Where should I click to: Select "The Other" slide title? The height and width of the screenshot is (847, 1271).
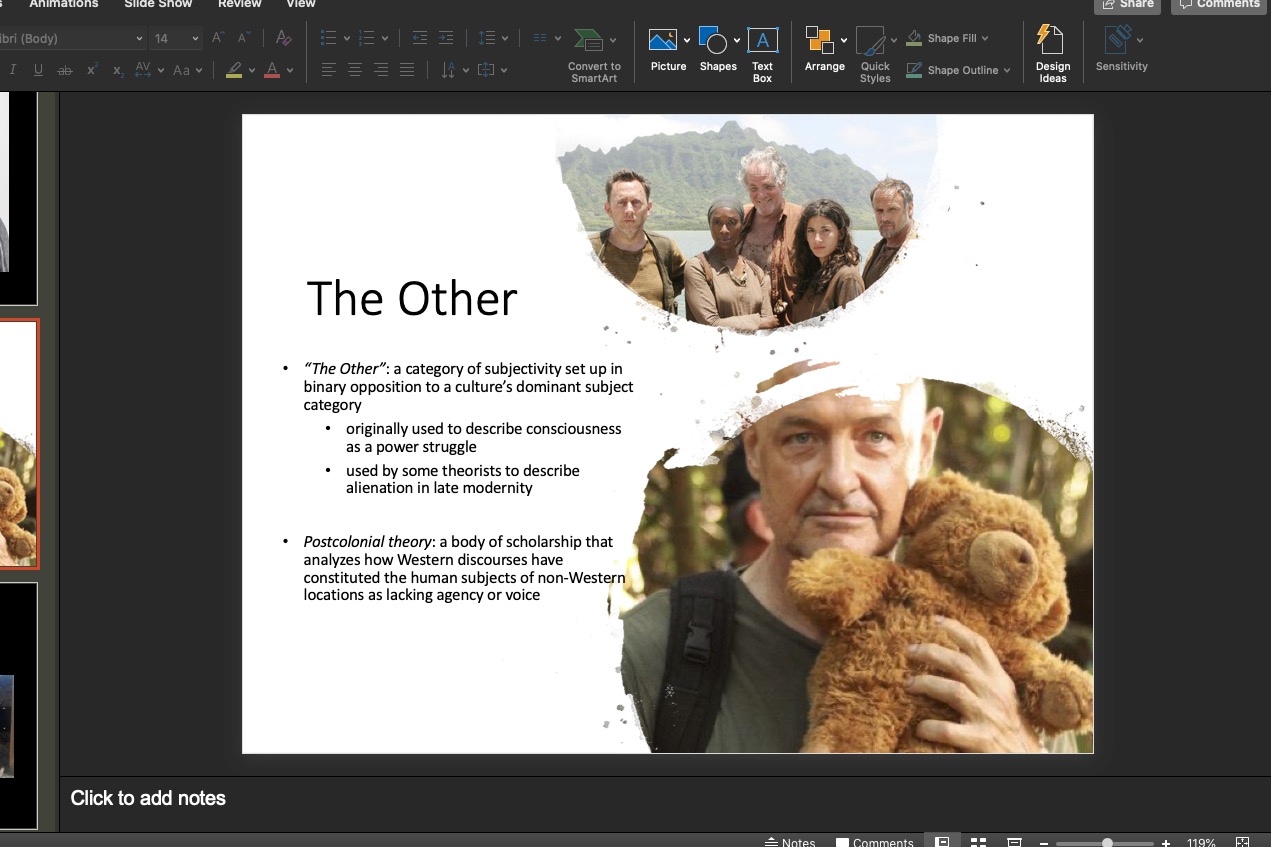(411, 298)
